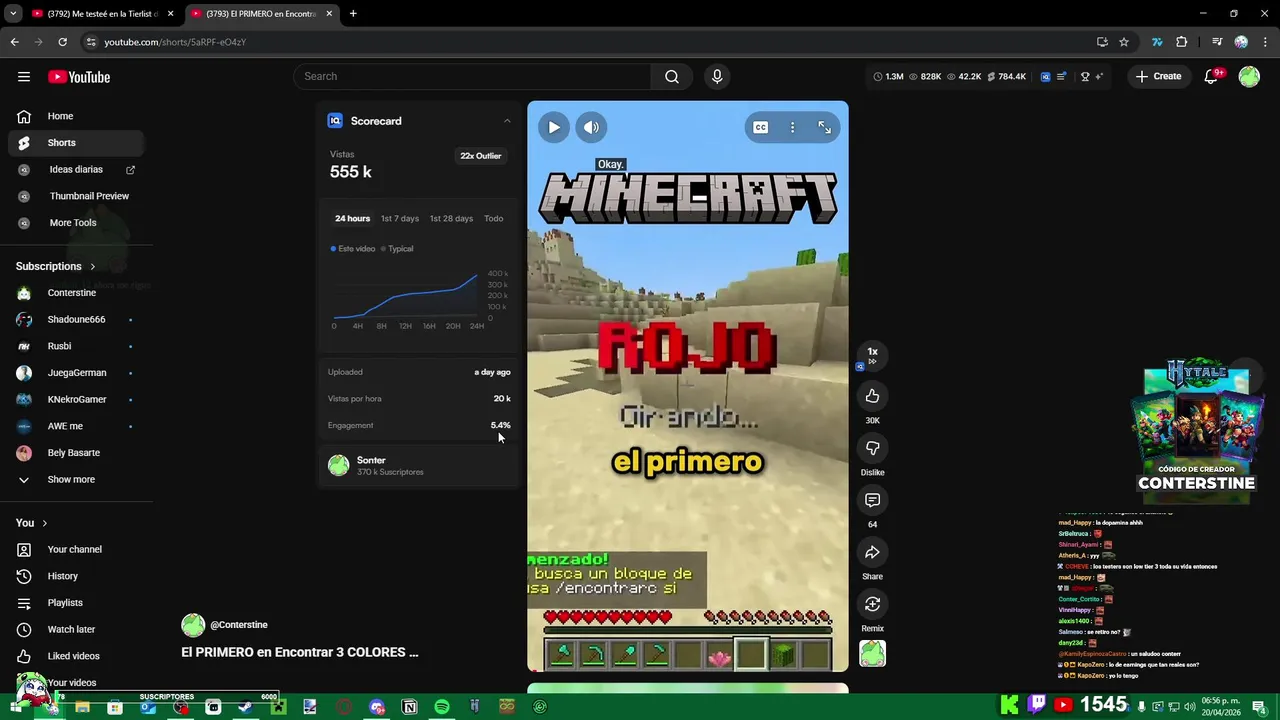This screenshot has width=1280, height=720.
Task: Open the comments with 64 count
Action: [872, 500]
